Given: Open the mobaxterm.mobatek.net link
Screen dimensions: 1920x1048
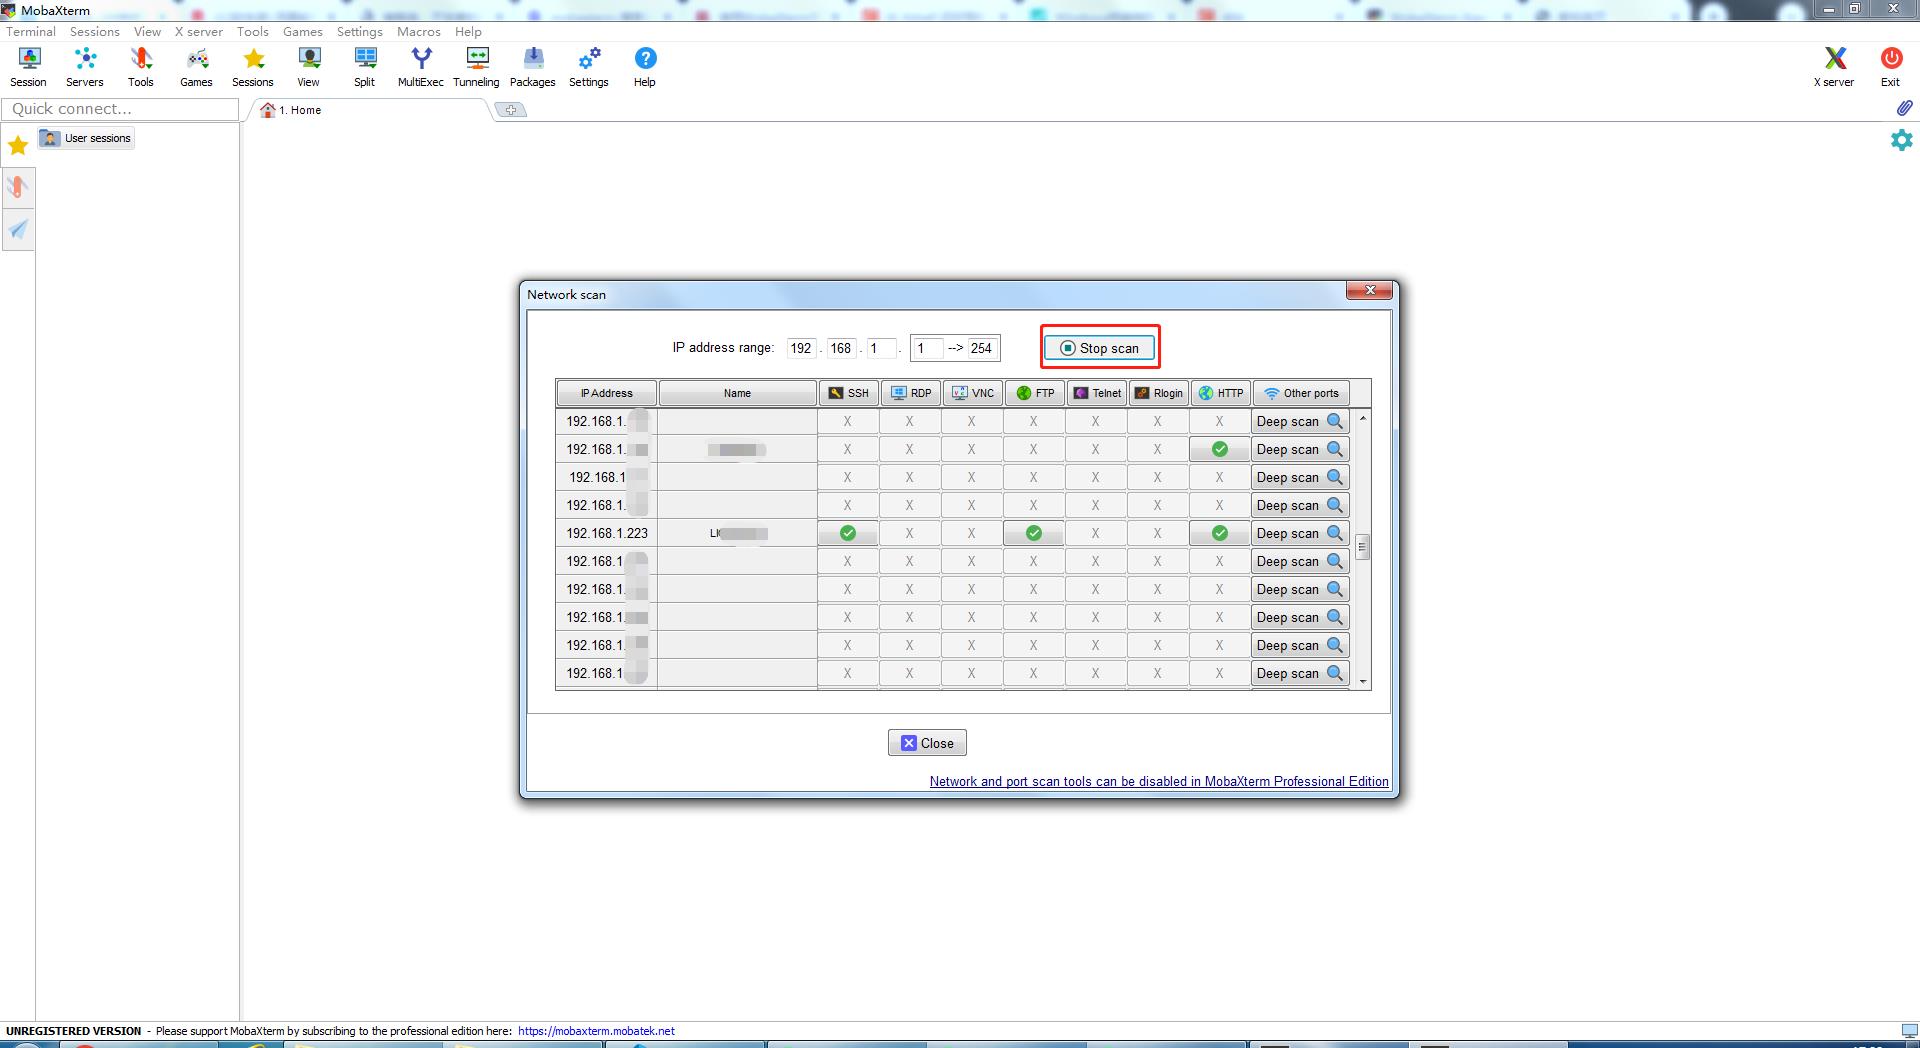Looking at the screenshot, I should [x=596, y=1031].
